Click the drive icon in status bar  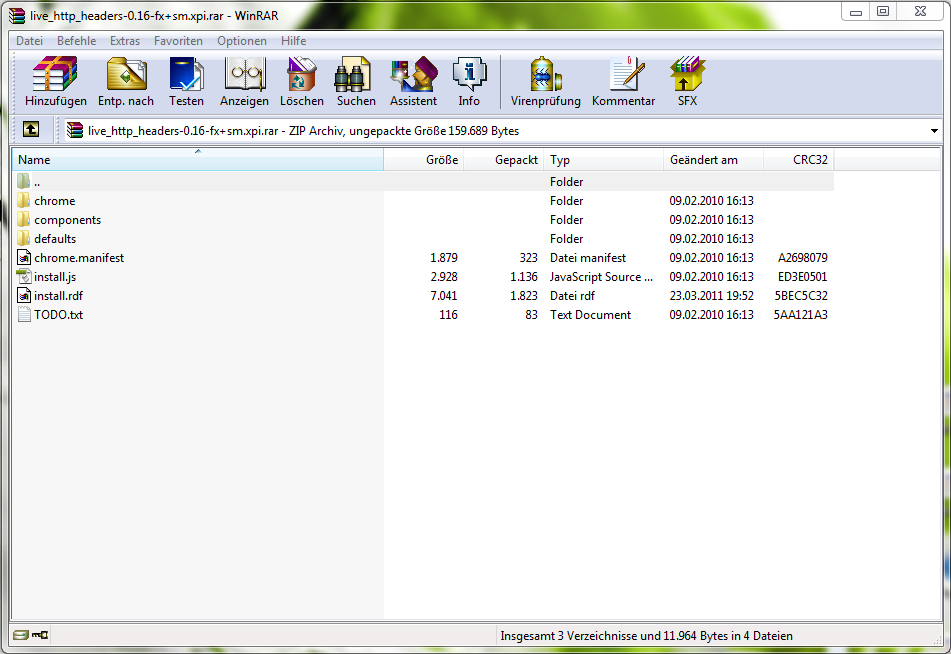pyautogui.click(x=21, y=635)
